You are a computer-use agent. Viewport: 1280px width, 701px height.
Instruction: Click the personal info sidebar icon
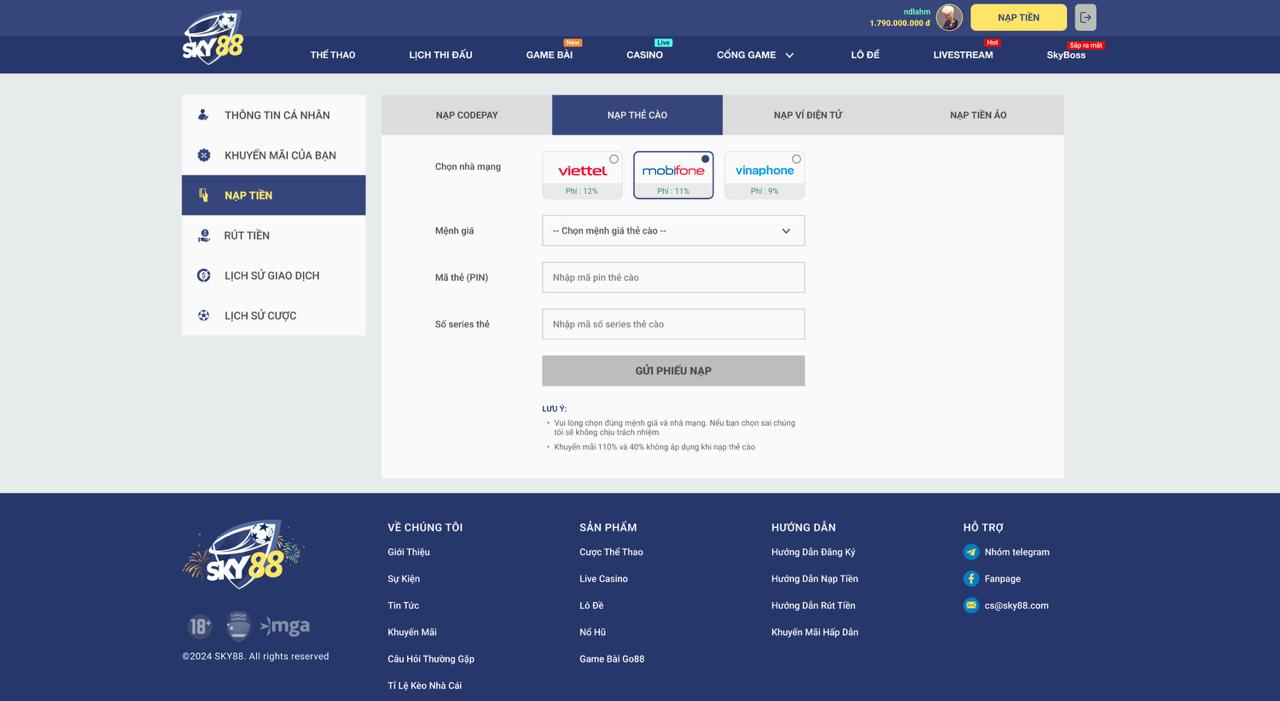click(x=203, y=115)
